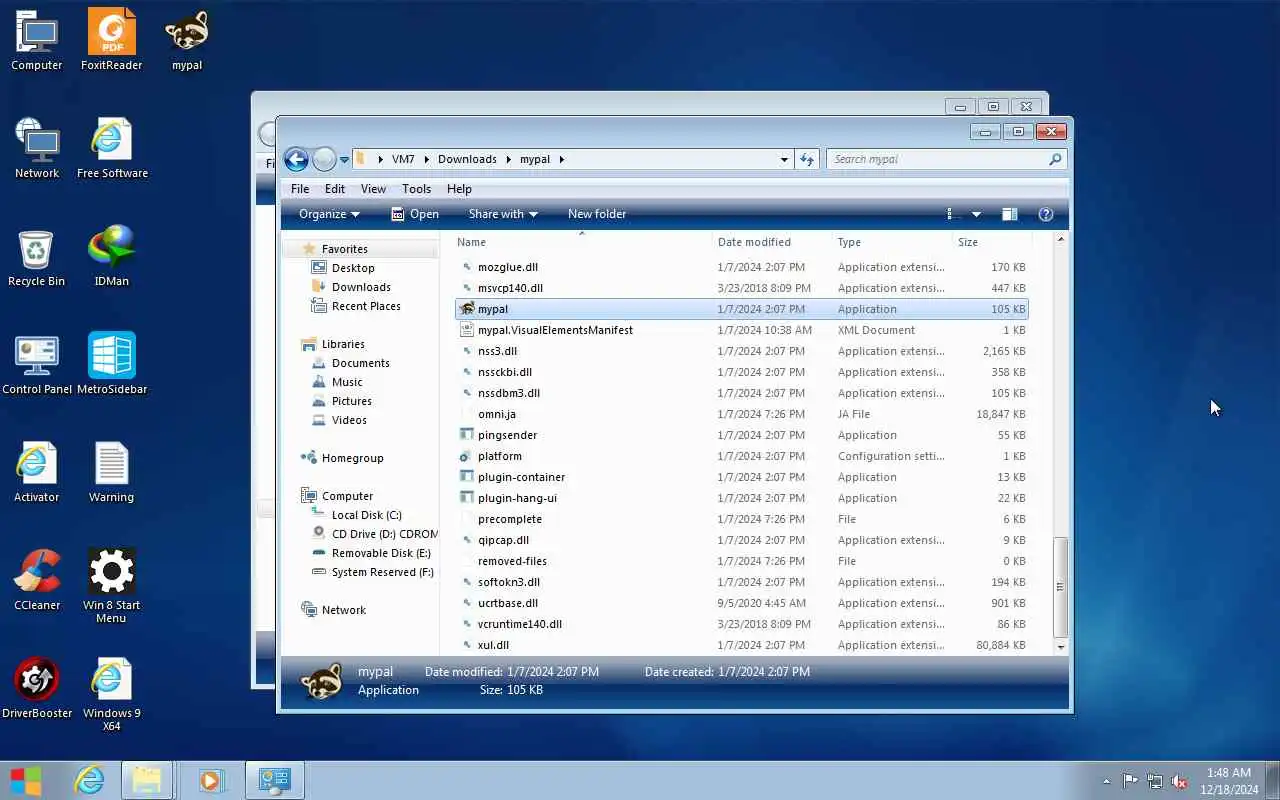
Task: Select the DriverBooster desktop icon
Action: click(x=37, y=689)
